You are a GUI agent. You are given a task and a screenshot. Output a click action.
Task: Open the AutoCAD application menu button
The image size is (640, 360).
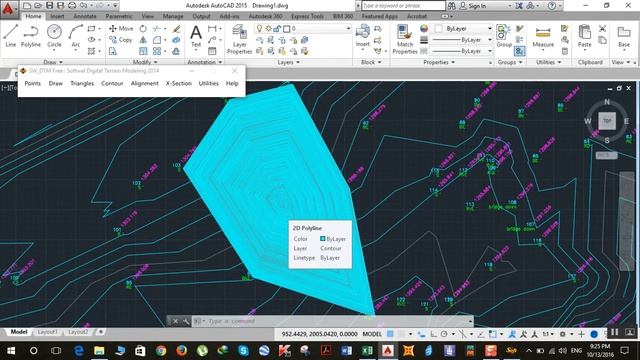tap(8, 8)
